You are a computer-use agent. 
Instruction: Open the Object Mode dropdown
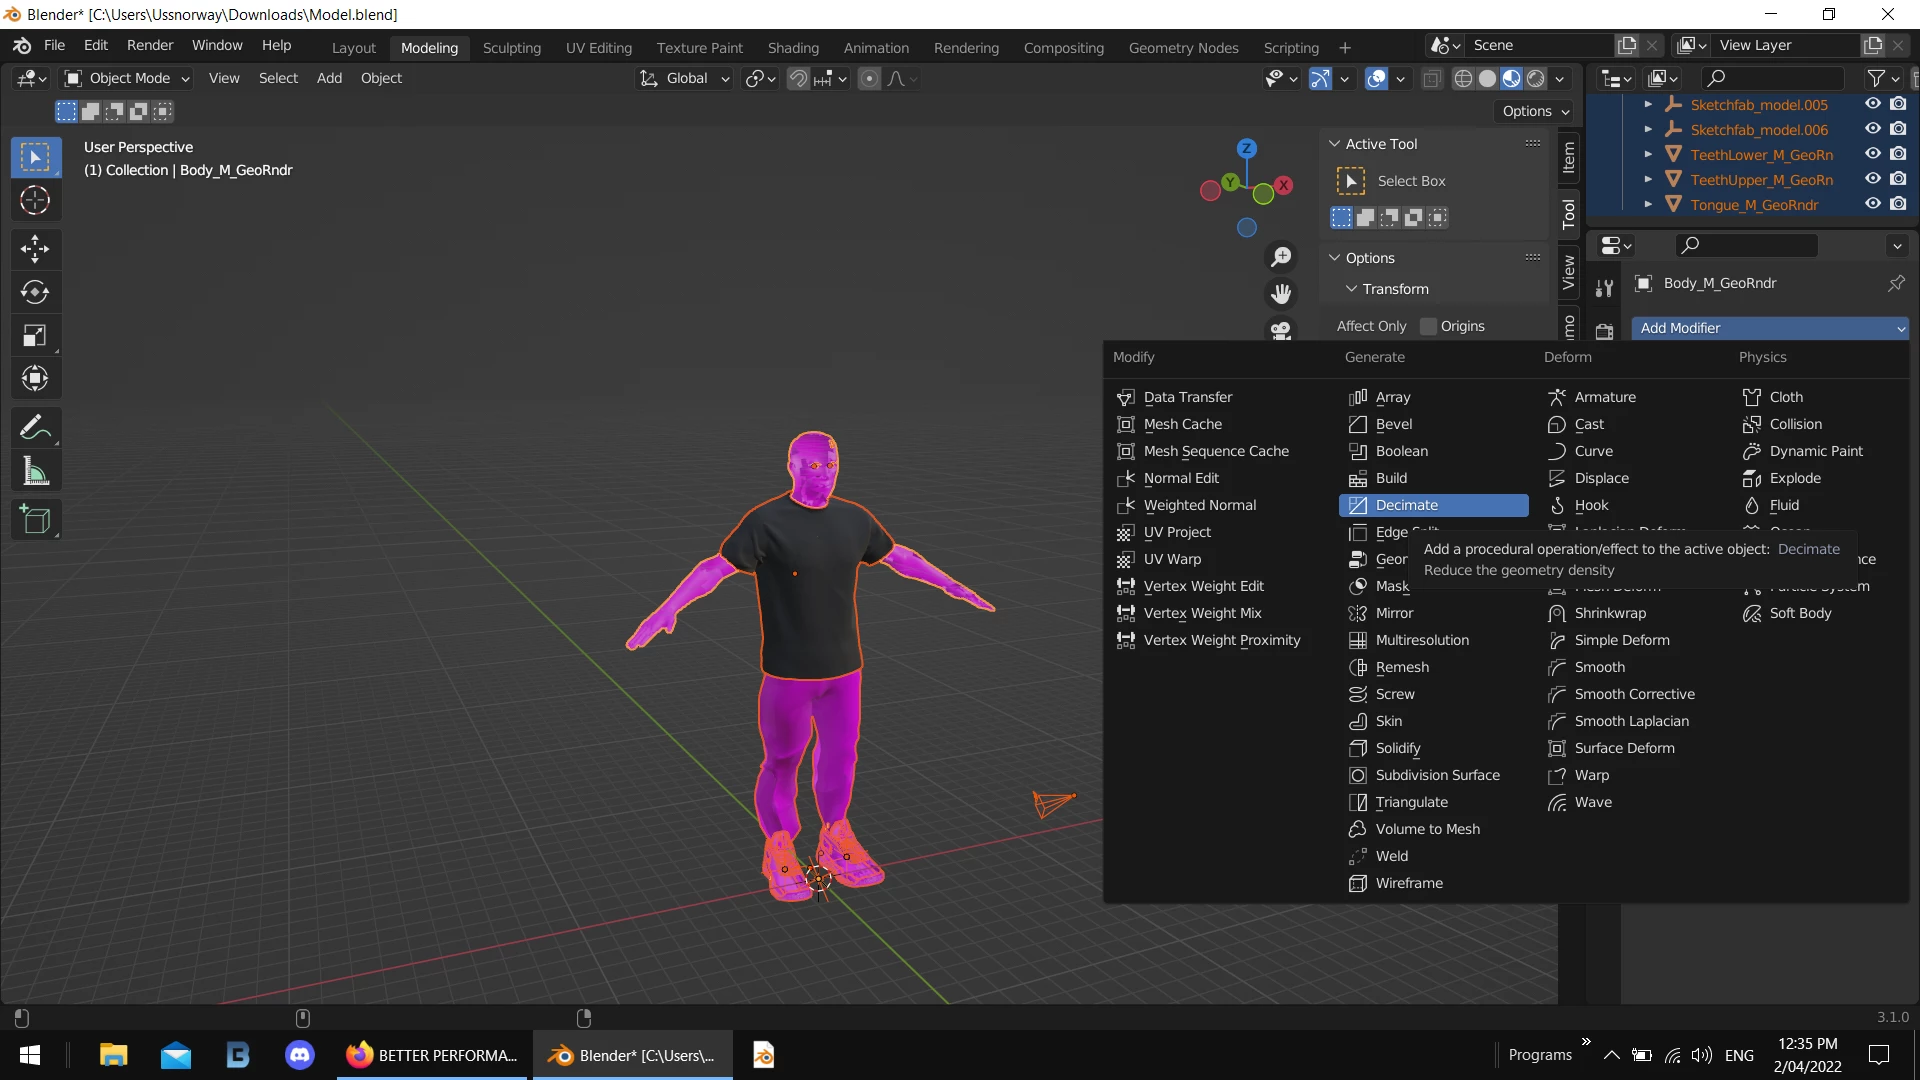(x=127, y=78)
